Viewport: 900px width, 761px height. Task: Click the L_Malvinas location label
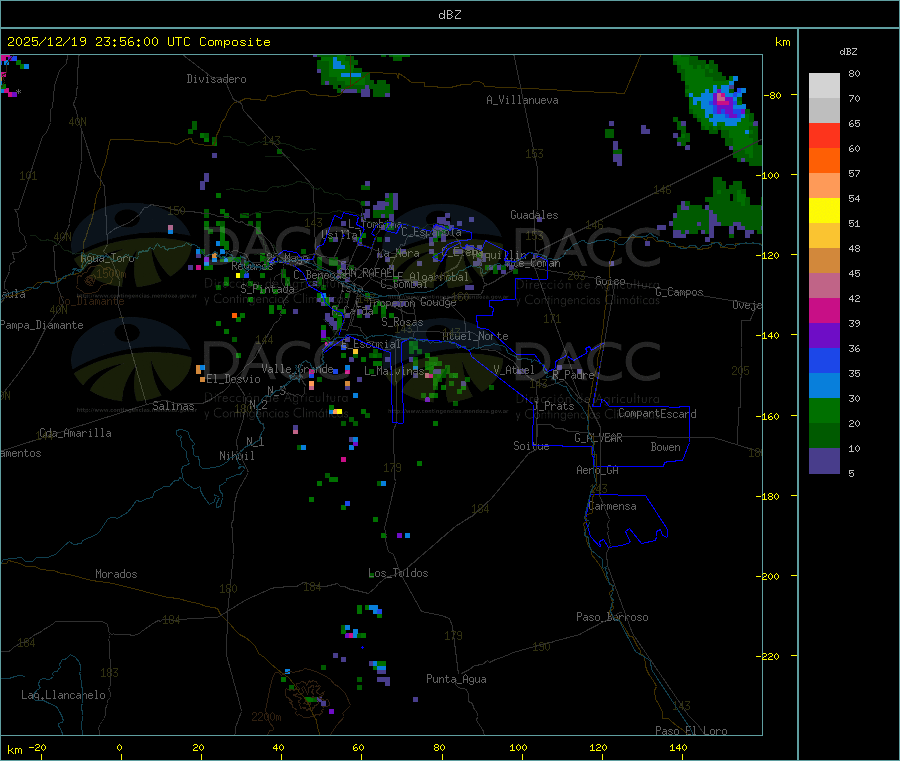pyautogui.click(x=394, y=371)
